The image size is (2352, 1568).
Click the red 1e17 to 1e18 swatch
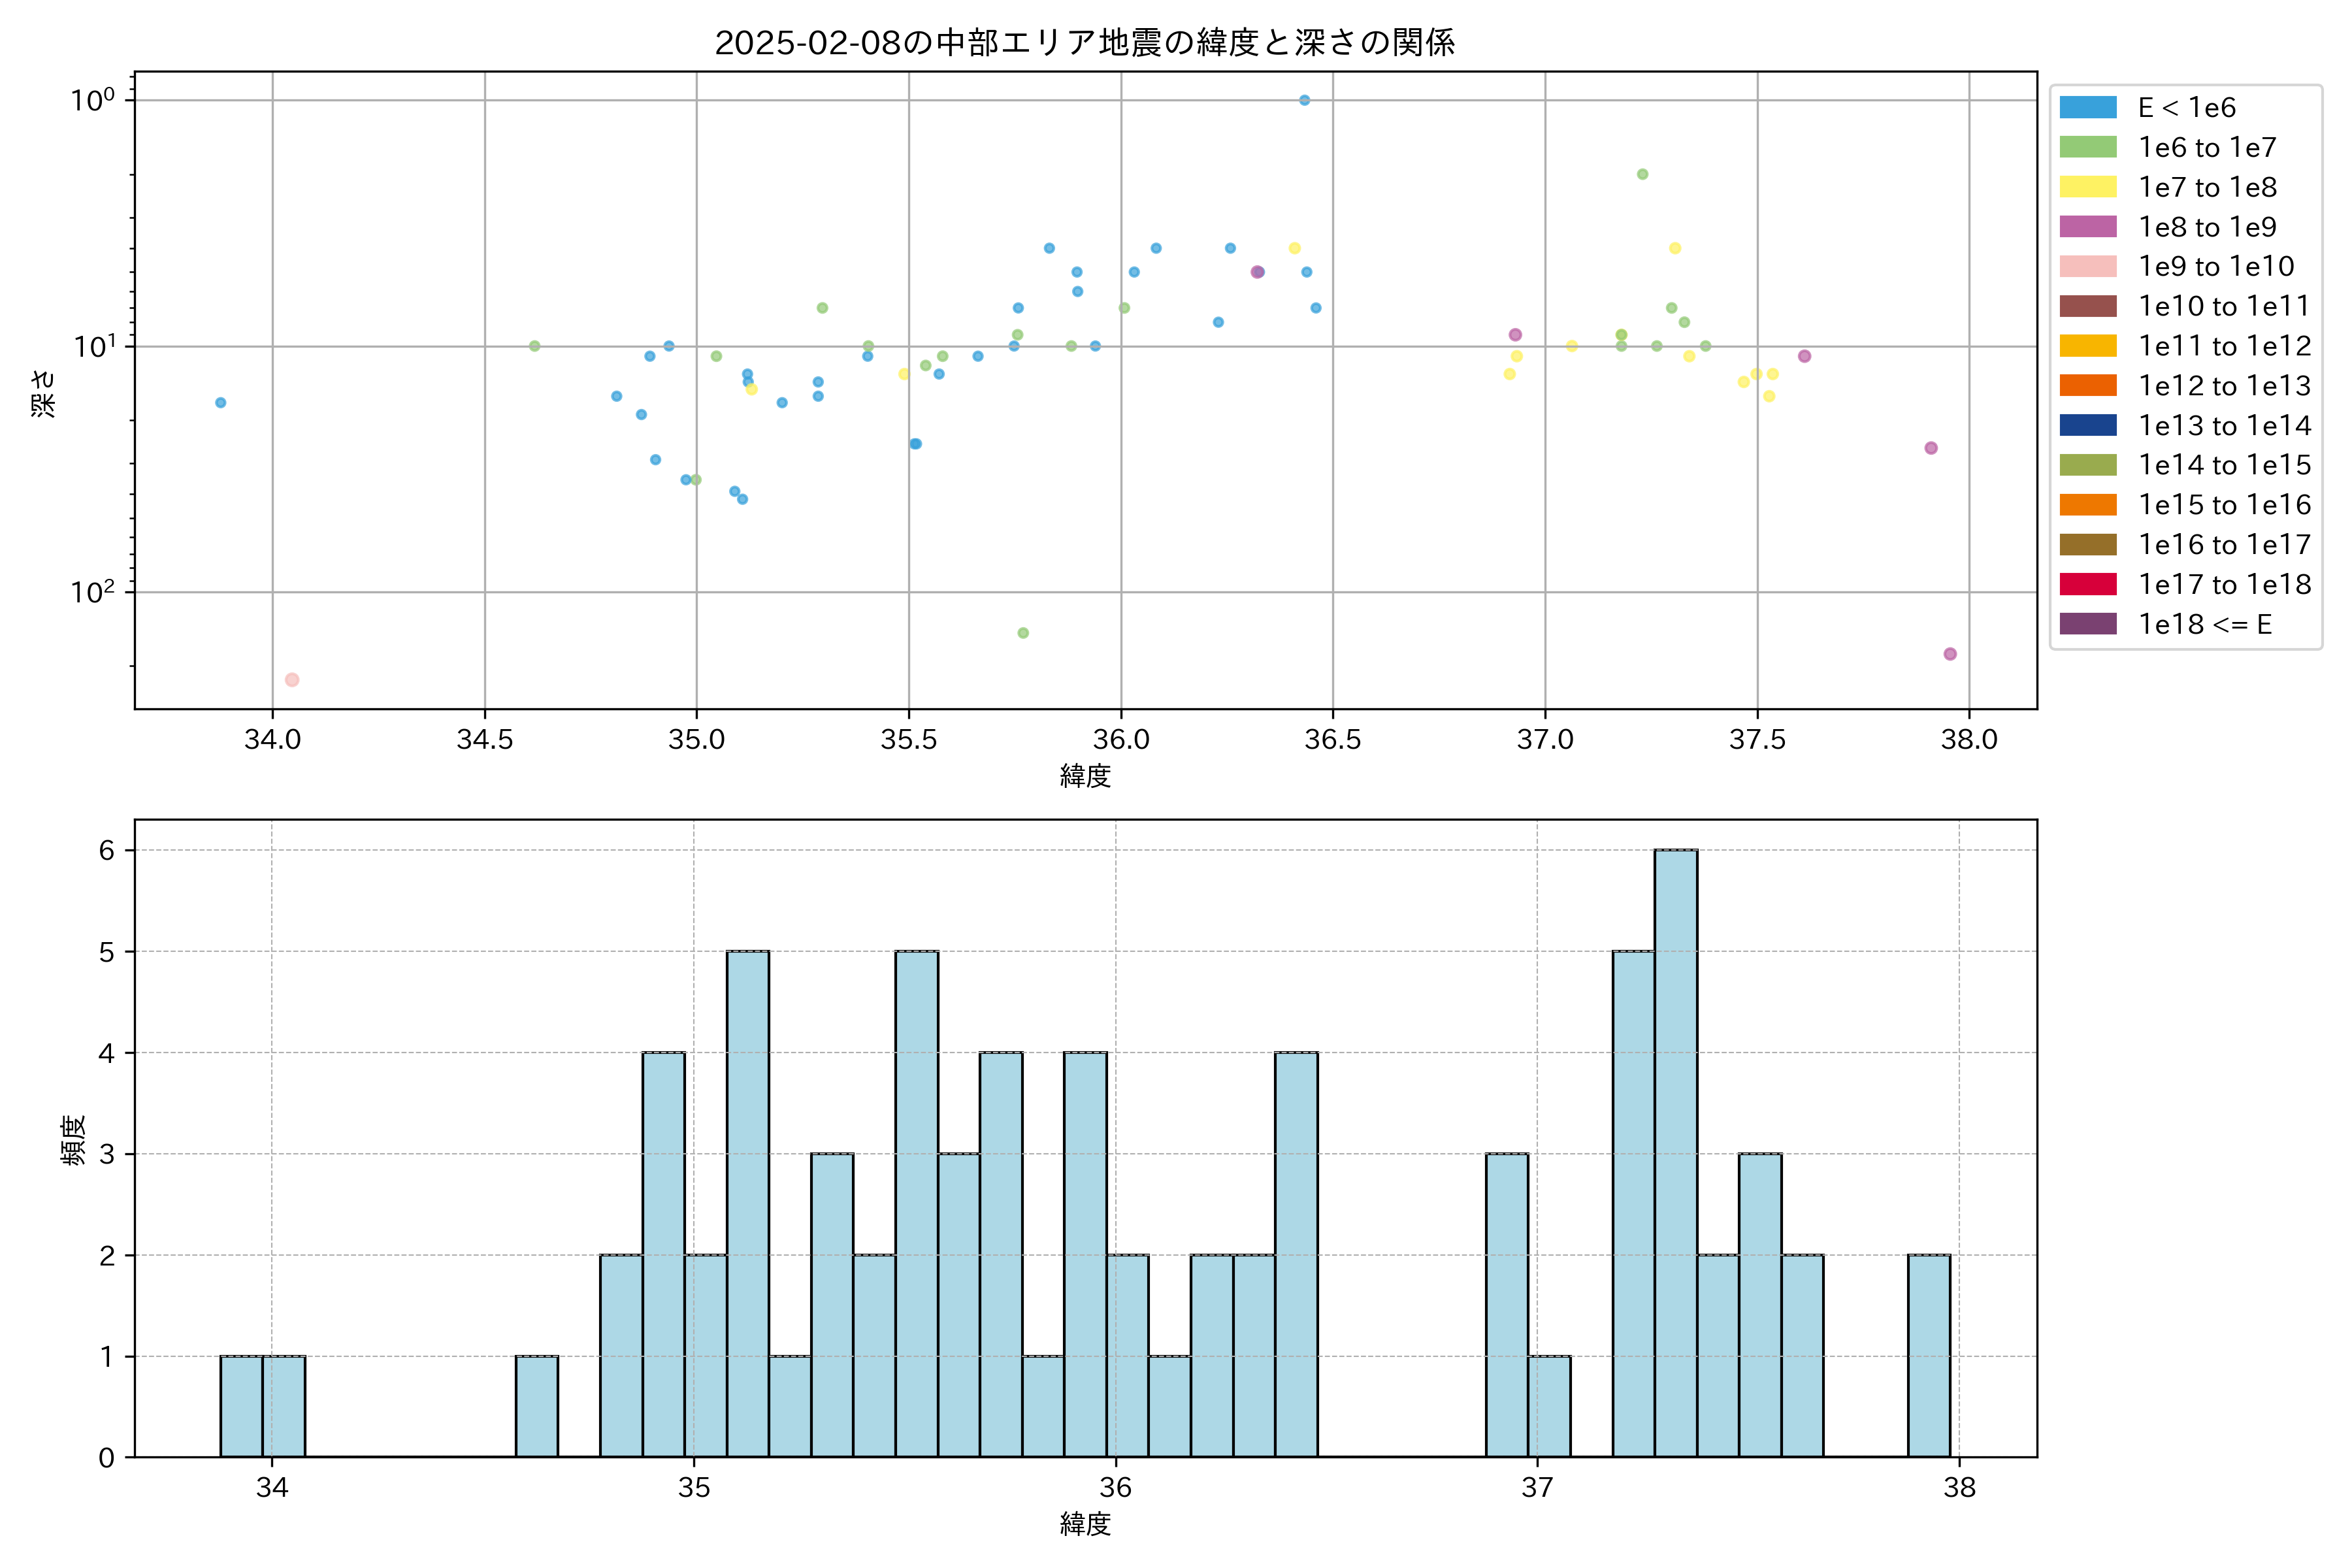[2087, 584]
